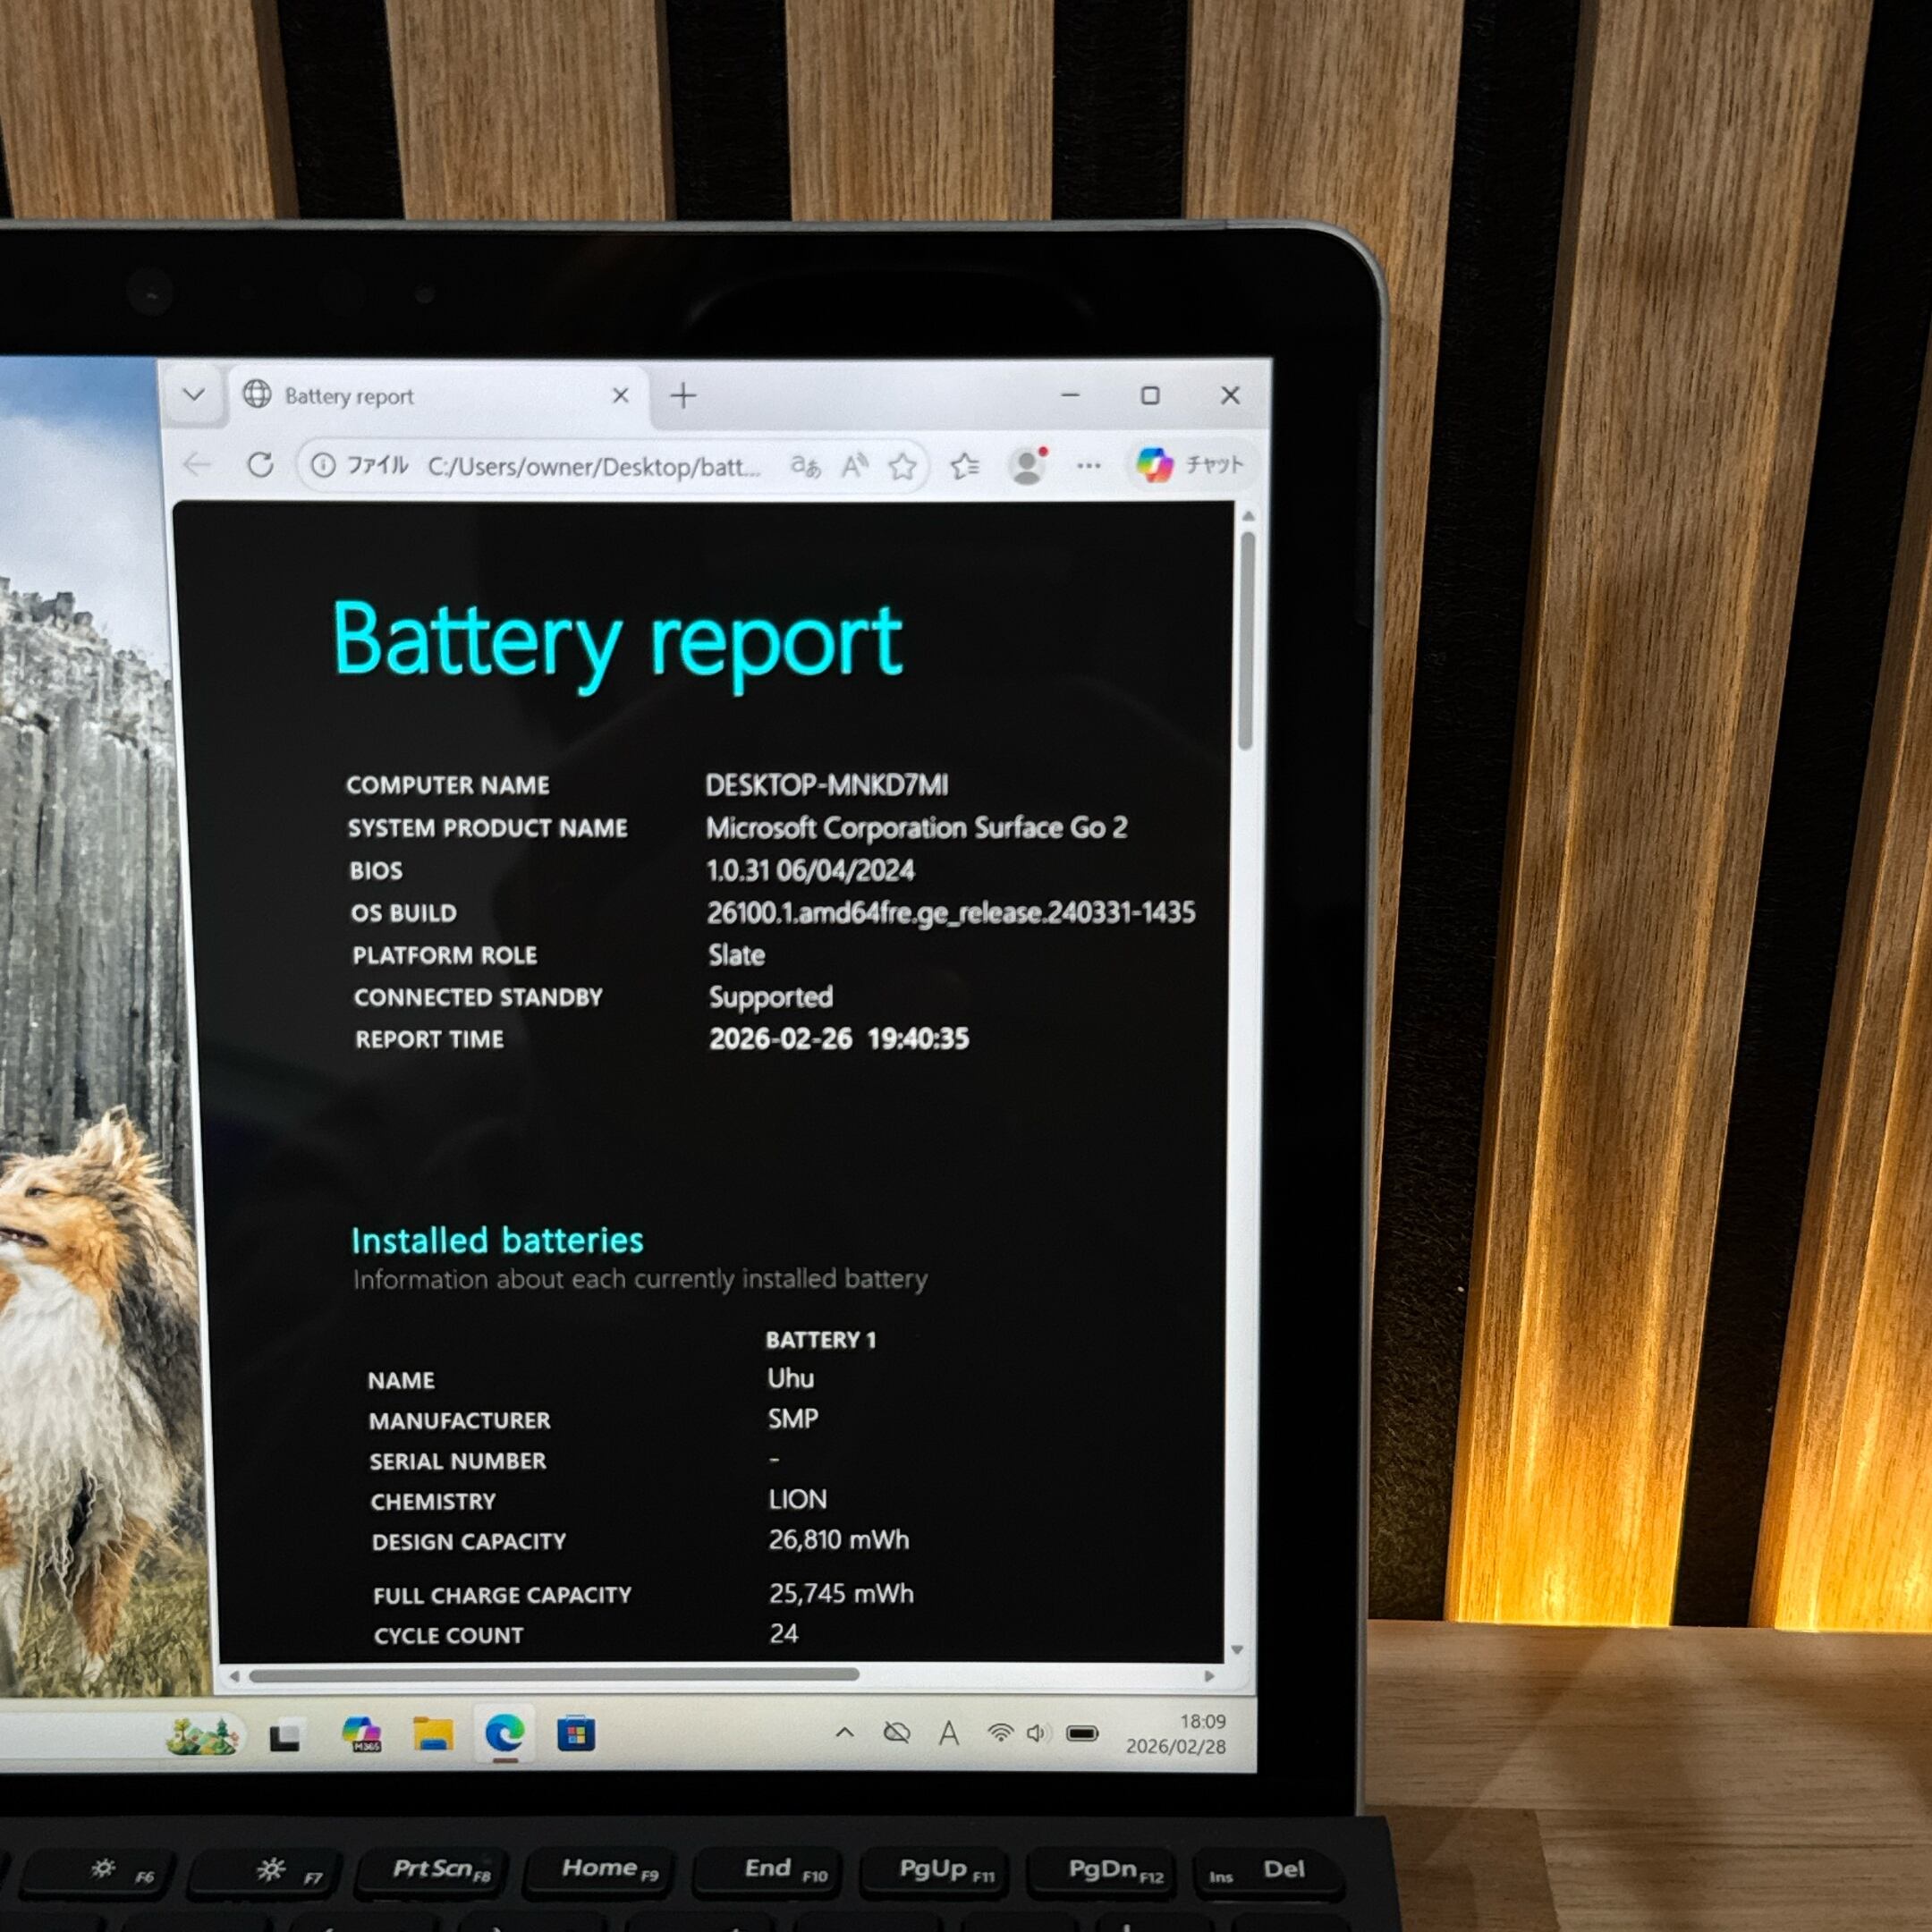Click the browser refresh button
Viewport: 1932px width, 1932px height.
[x=261, y=465]
